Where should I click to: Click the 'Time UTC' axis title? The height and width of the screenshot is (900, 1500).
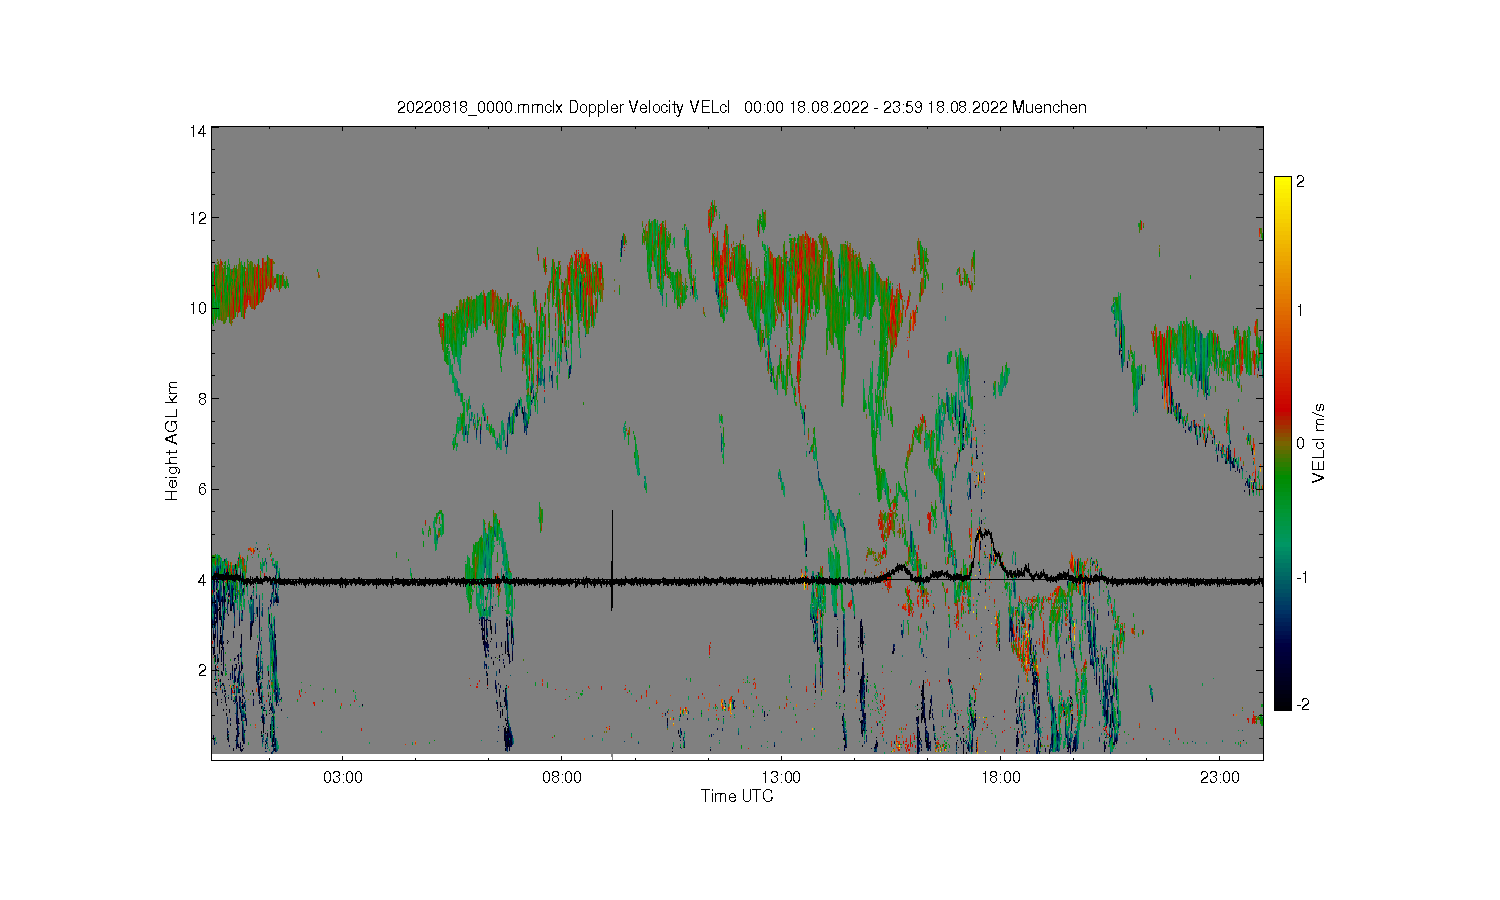click(737, 796)
